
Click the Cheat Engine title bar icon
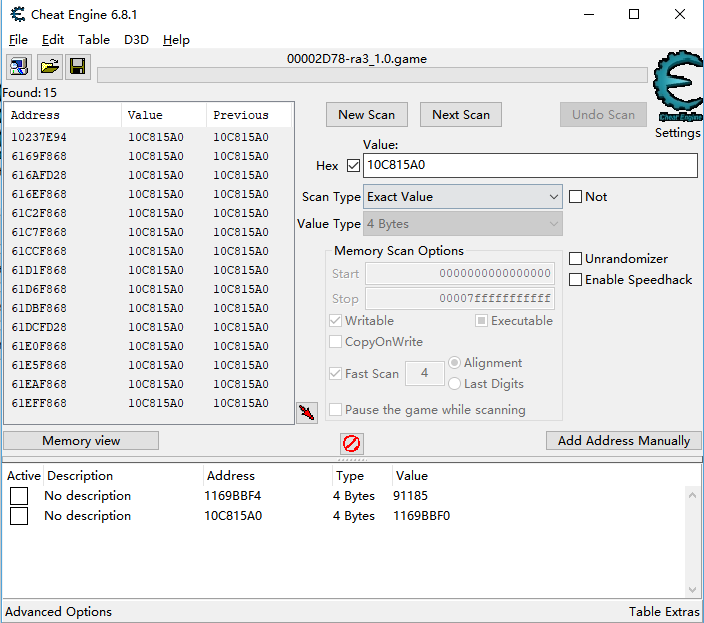[18, 14]
